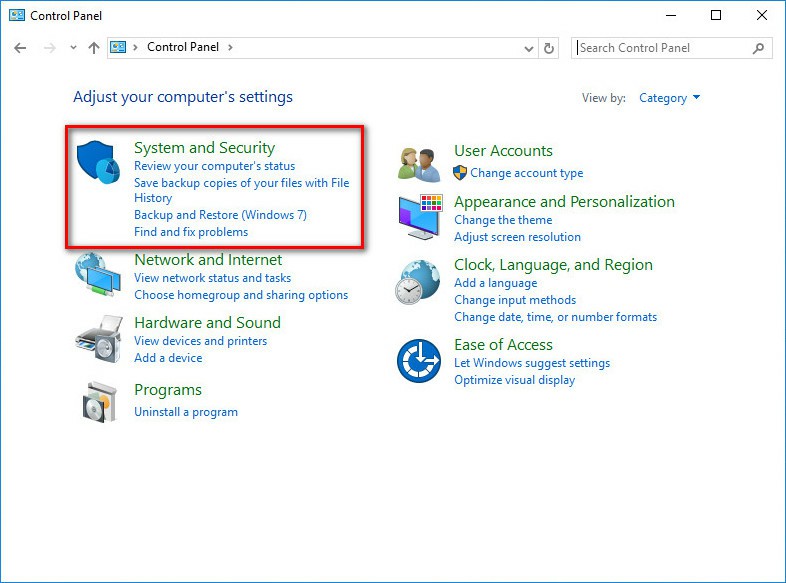This screenshot has height=583, width=786.
Task: Click Change account type link
Action: pyautogui.click(x=527, y=173)
